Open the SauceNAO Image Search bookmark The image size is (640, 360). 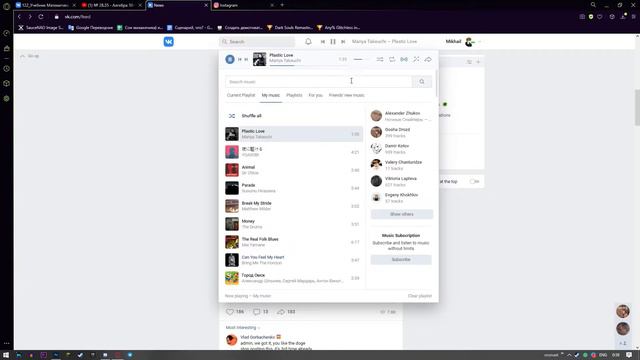[x=41, y=28]
